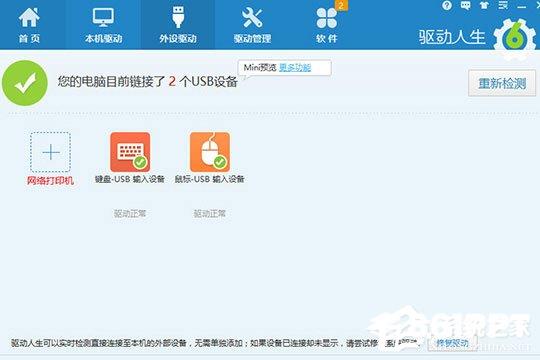Click the 重新检测 button
The image size is (540, 360).
[x=502, y=83]
